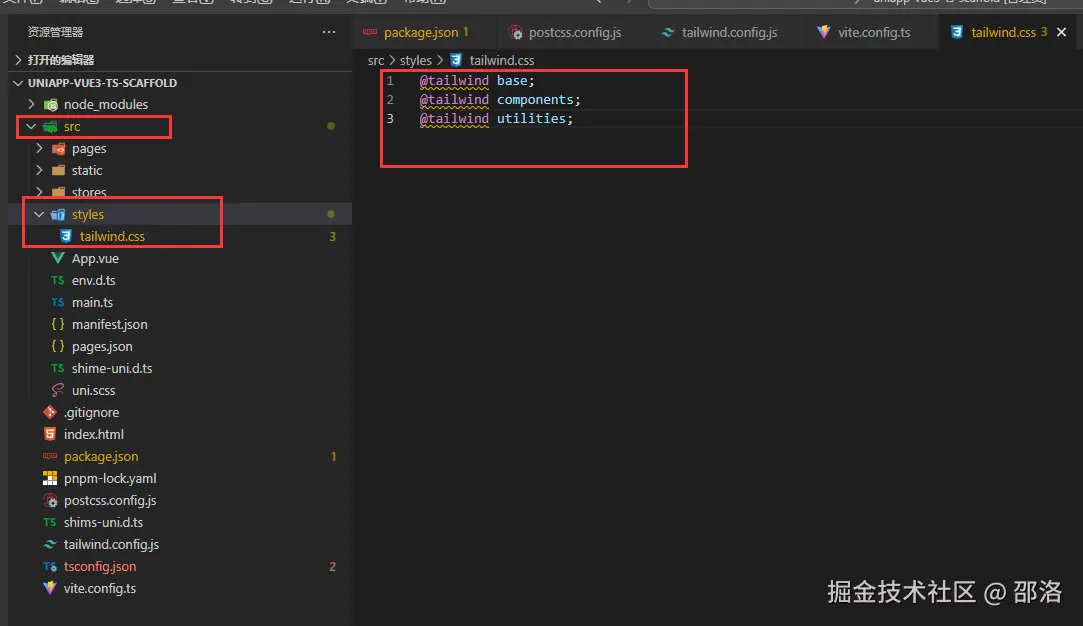Click the src folder icon
Image resolution: width=1083 pixels, height=626 pixels.
click(x=50, y=126)
